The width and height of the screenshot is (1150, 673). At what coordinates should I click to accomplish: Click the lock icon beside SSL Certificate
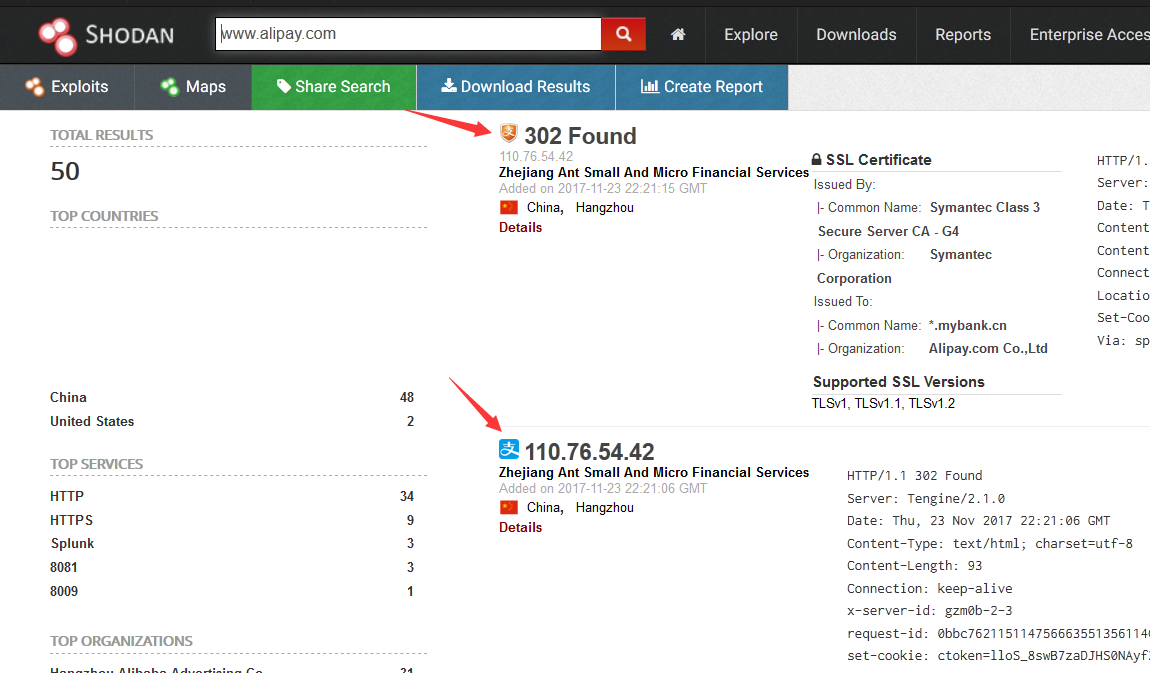(x=816, y=159)
